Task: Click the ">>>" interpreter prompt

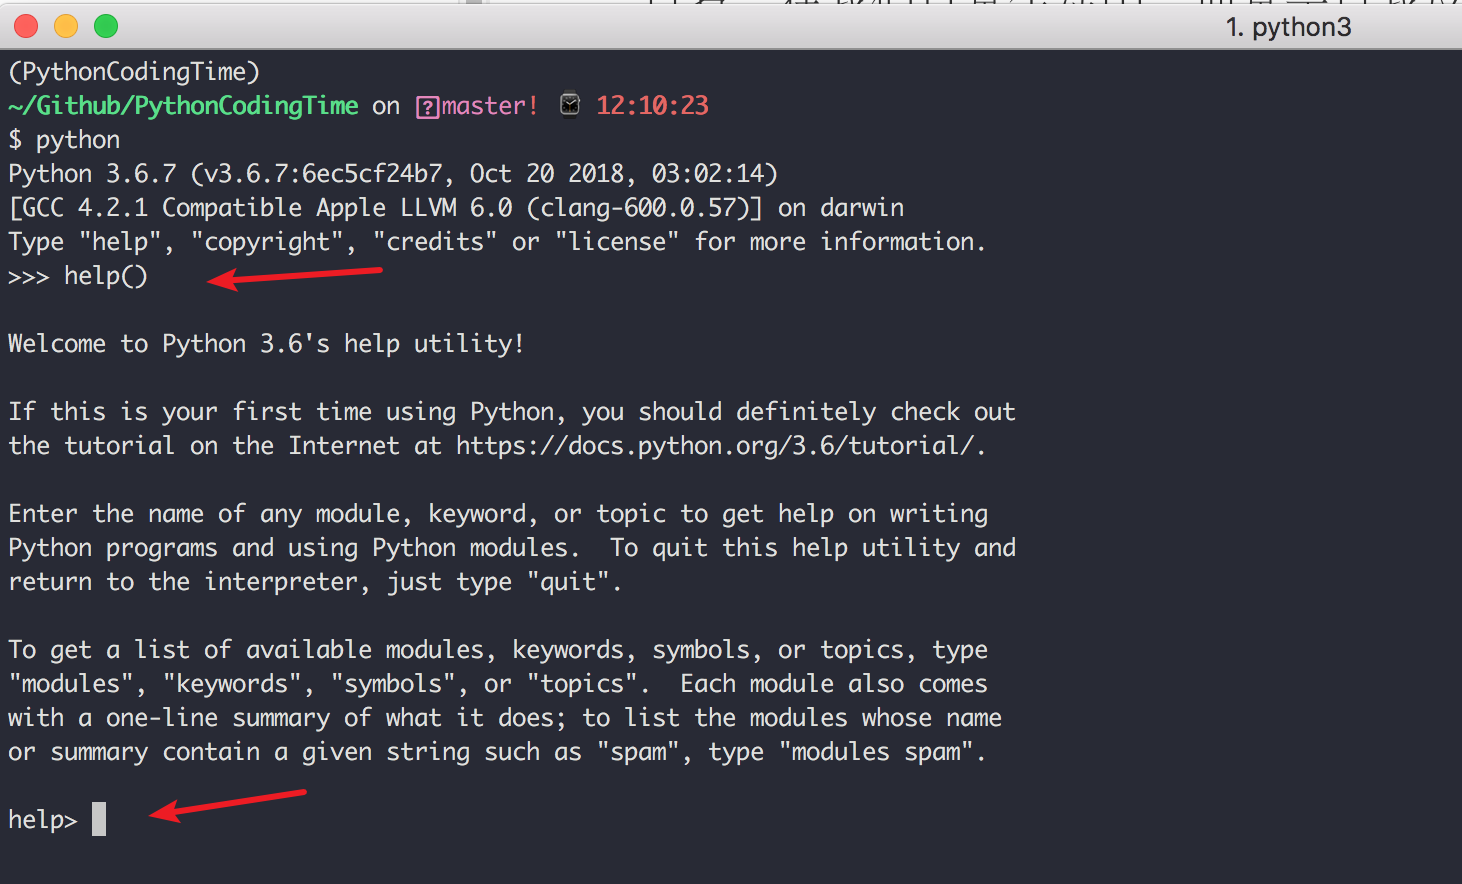Action: click(28, 277)
